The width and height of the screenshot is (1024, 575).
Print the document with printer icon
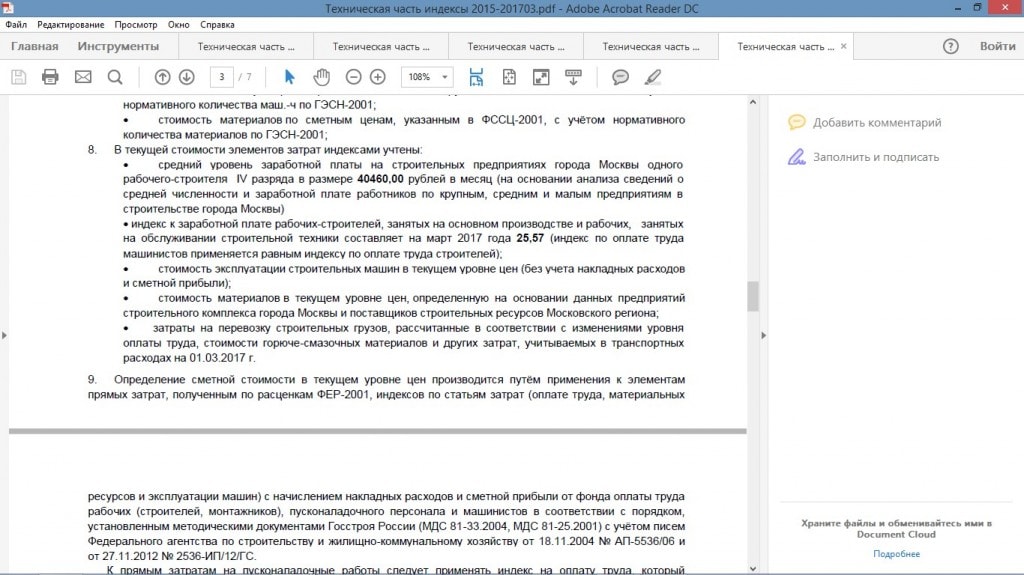[50, 77]
